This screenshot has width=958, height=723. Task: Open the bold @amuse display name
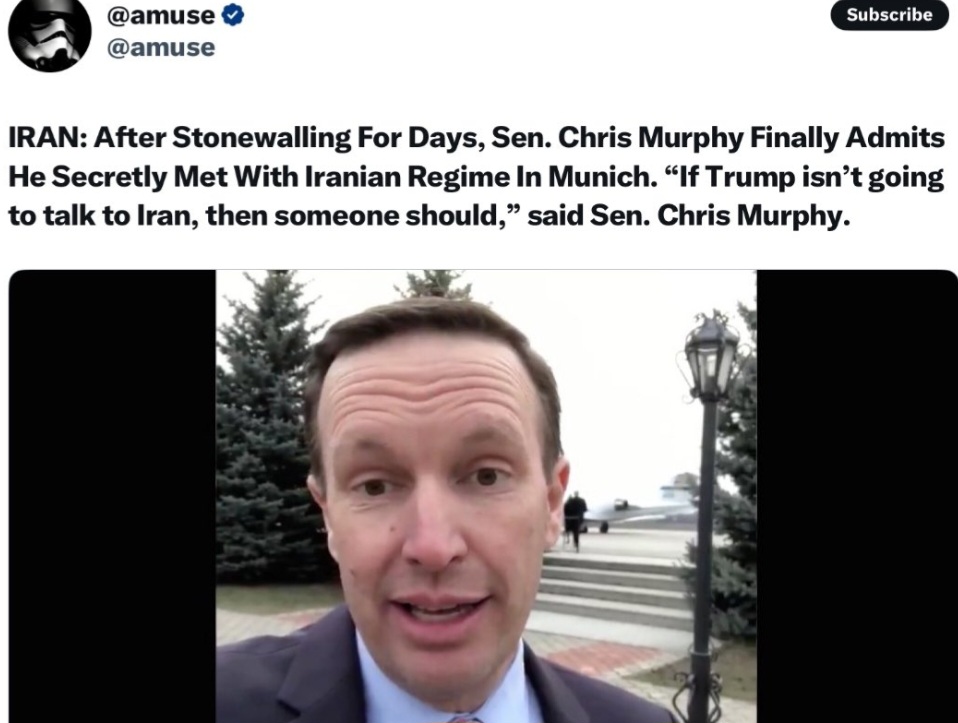pyautogui.click(x=161, y=15)
